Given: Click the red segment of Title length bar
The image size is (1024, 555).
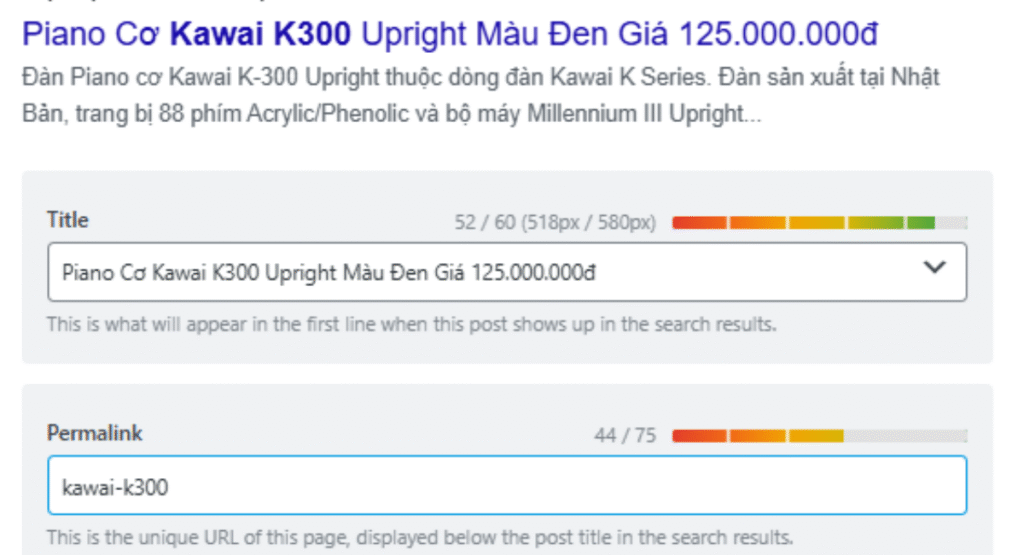Looking at the screenshot, I should tap(699, 223).
